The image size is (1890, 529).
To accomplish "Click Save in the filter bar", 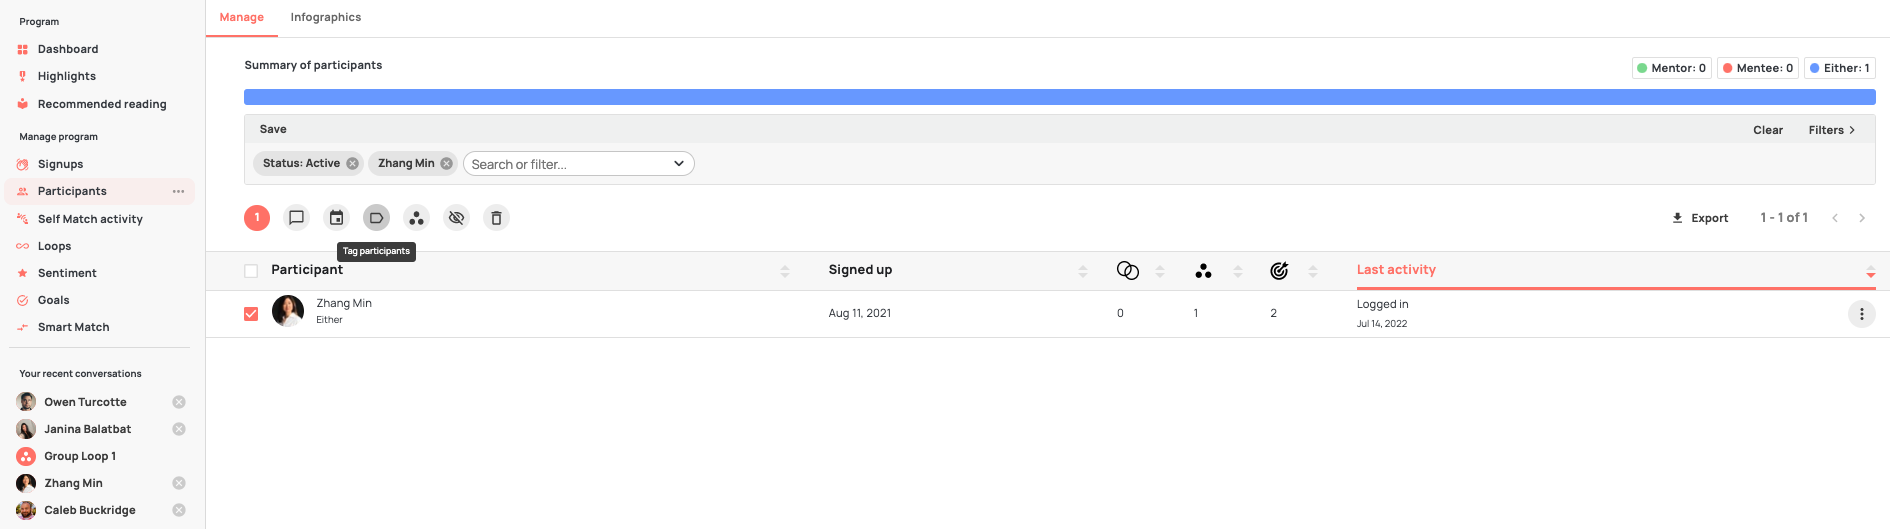I will (273, 129).
